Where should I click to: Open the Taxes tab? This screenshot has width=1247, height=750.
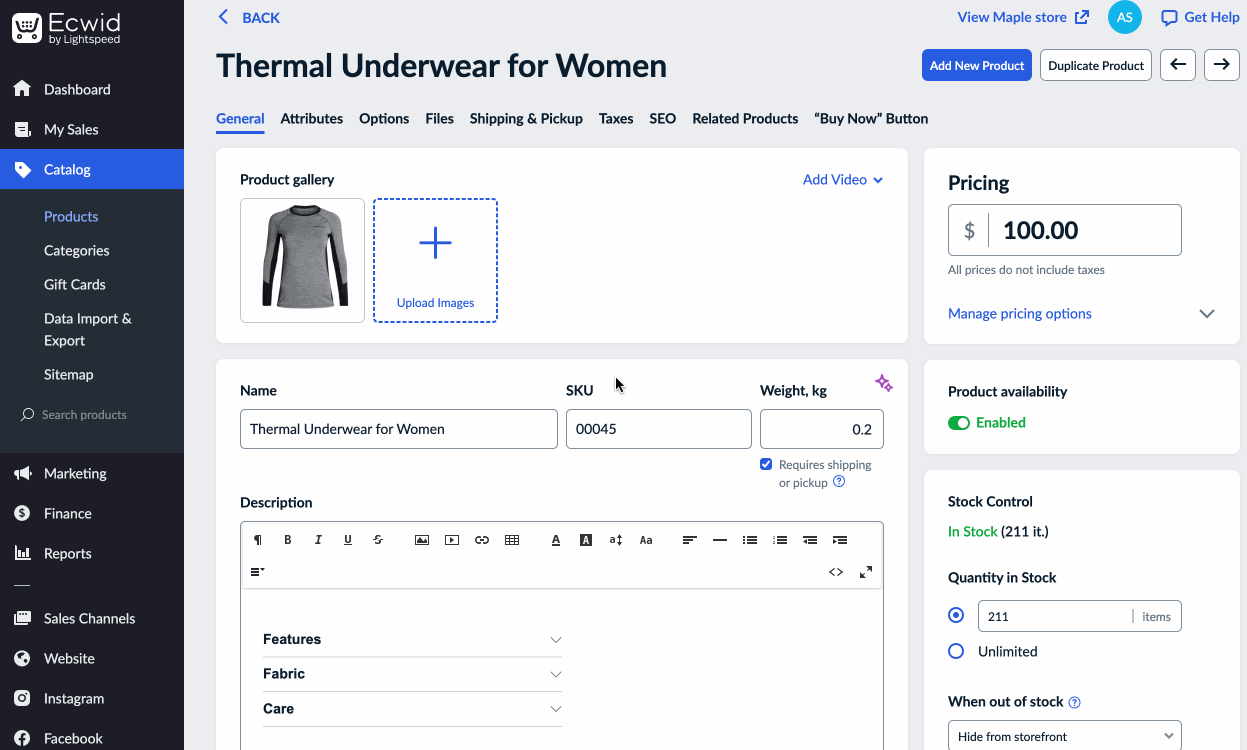[x=616, y=119]
